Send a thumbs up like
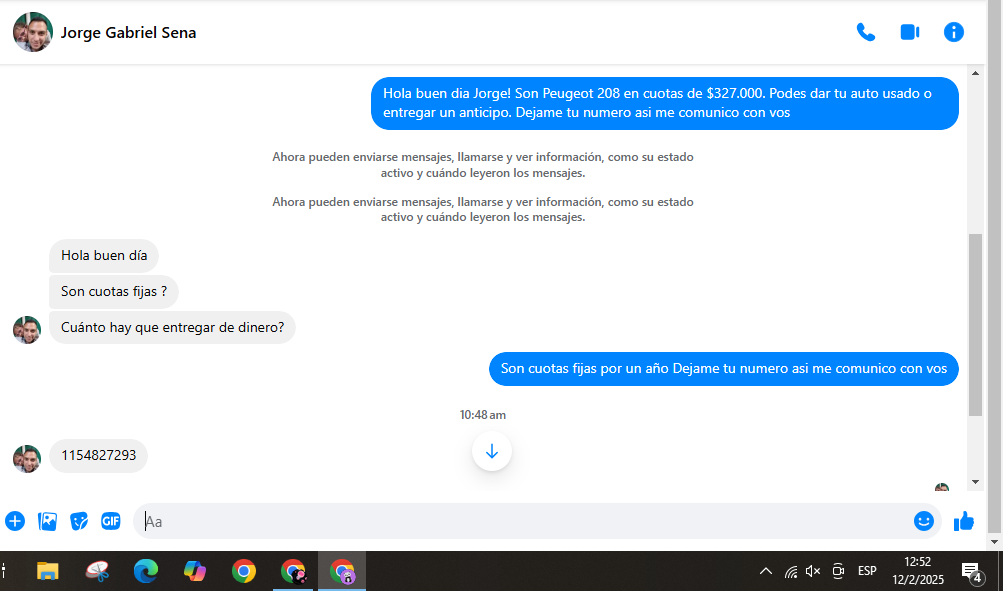The width and height of the screenshot is (1003, 591). [964, 521]
